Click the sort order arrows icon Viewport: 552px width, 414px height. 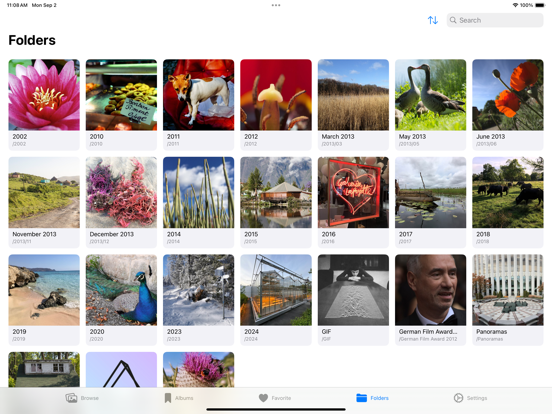click(433, 20)
